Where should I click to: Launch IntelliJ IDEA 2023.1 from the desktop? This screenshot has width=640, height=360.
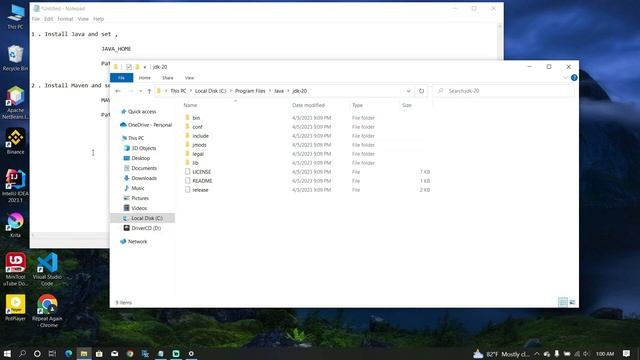pyautogui.click(x=16, y=186)
